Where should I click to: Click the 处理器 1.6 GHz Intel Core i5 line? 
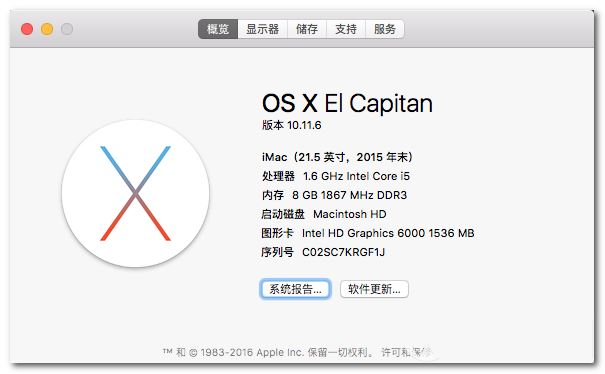pos(336,176)
